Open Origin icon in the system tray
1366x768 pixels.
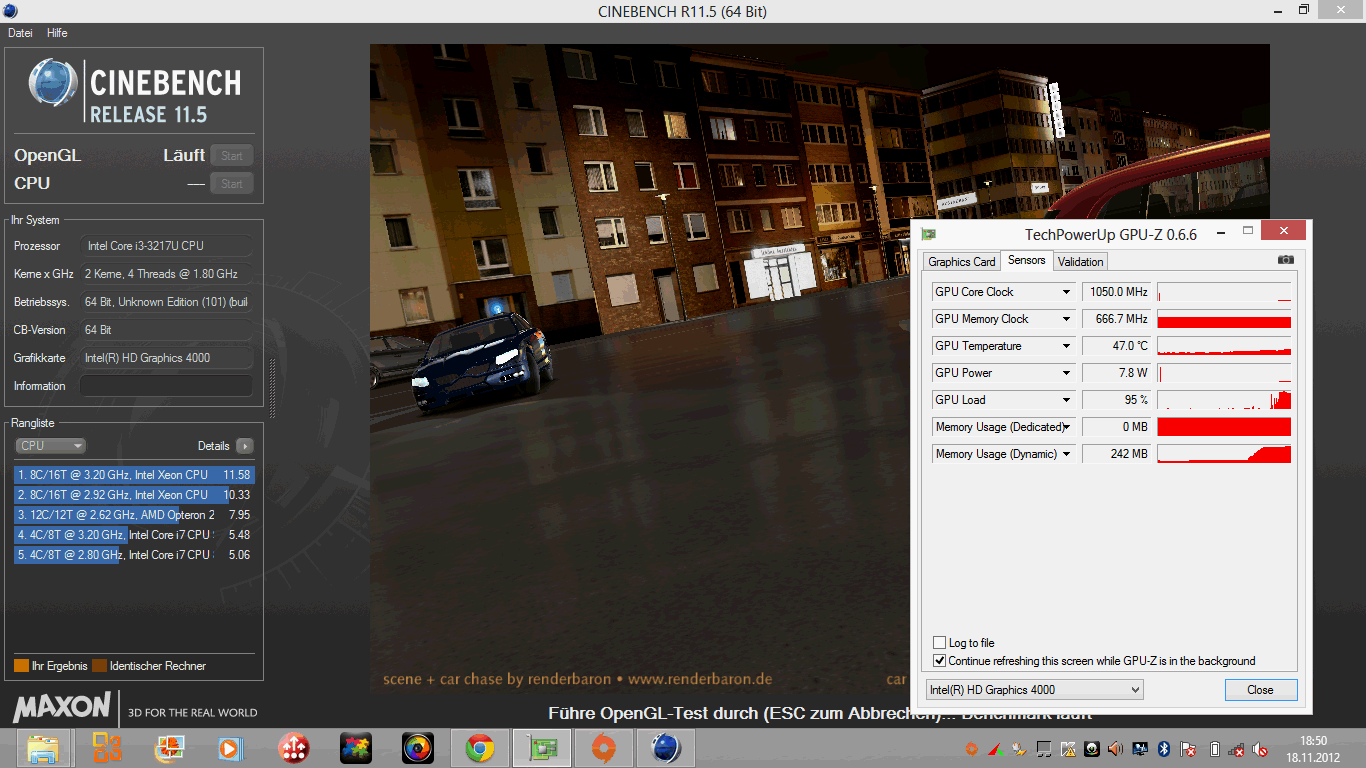point(971,749)
